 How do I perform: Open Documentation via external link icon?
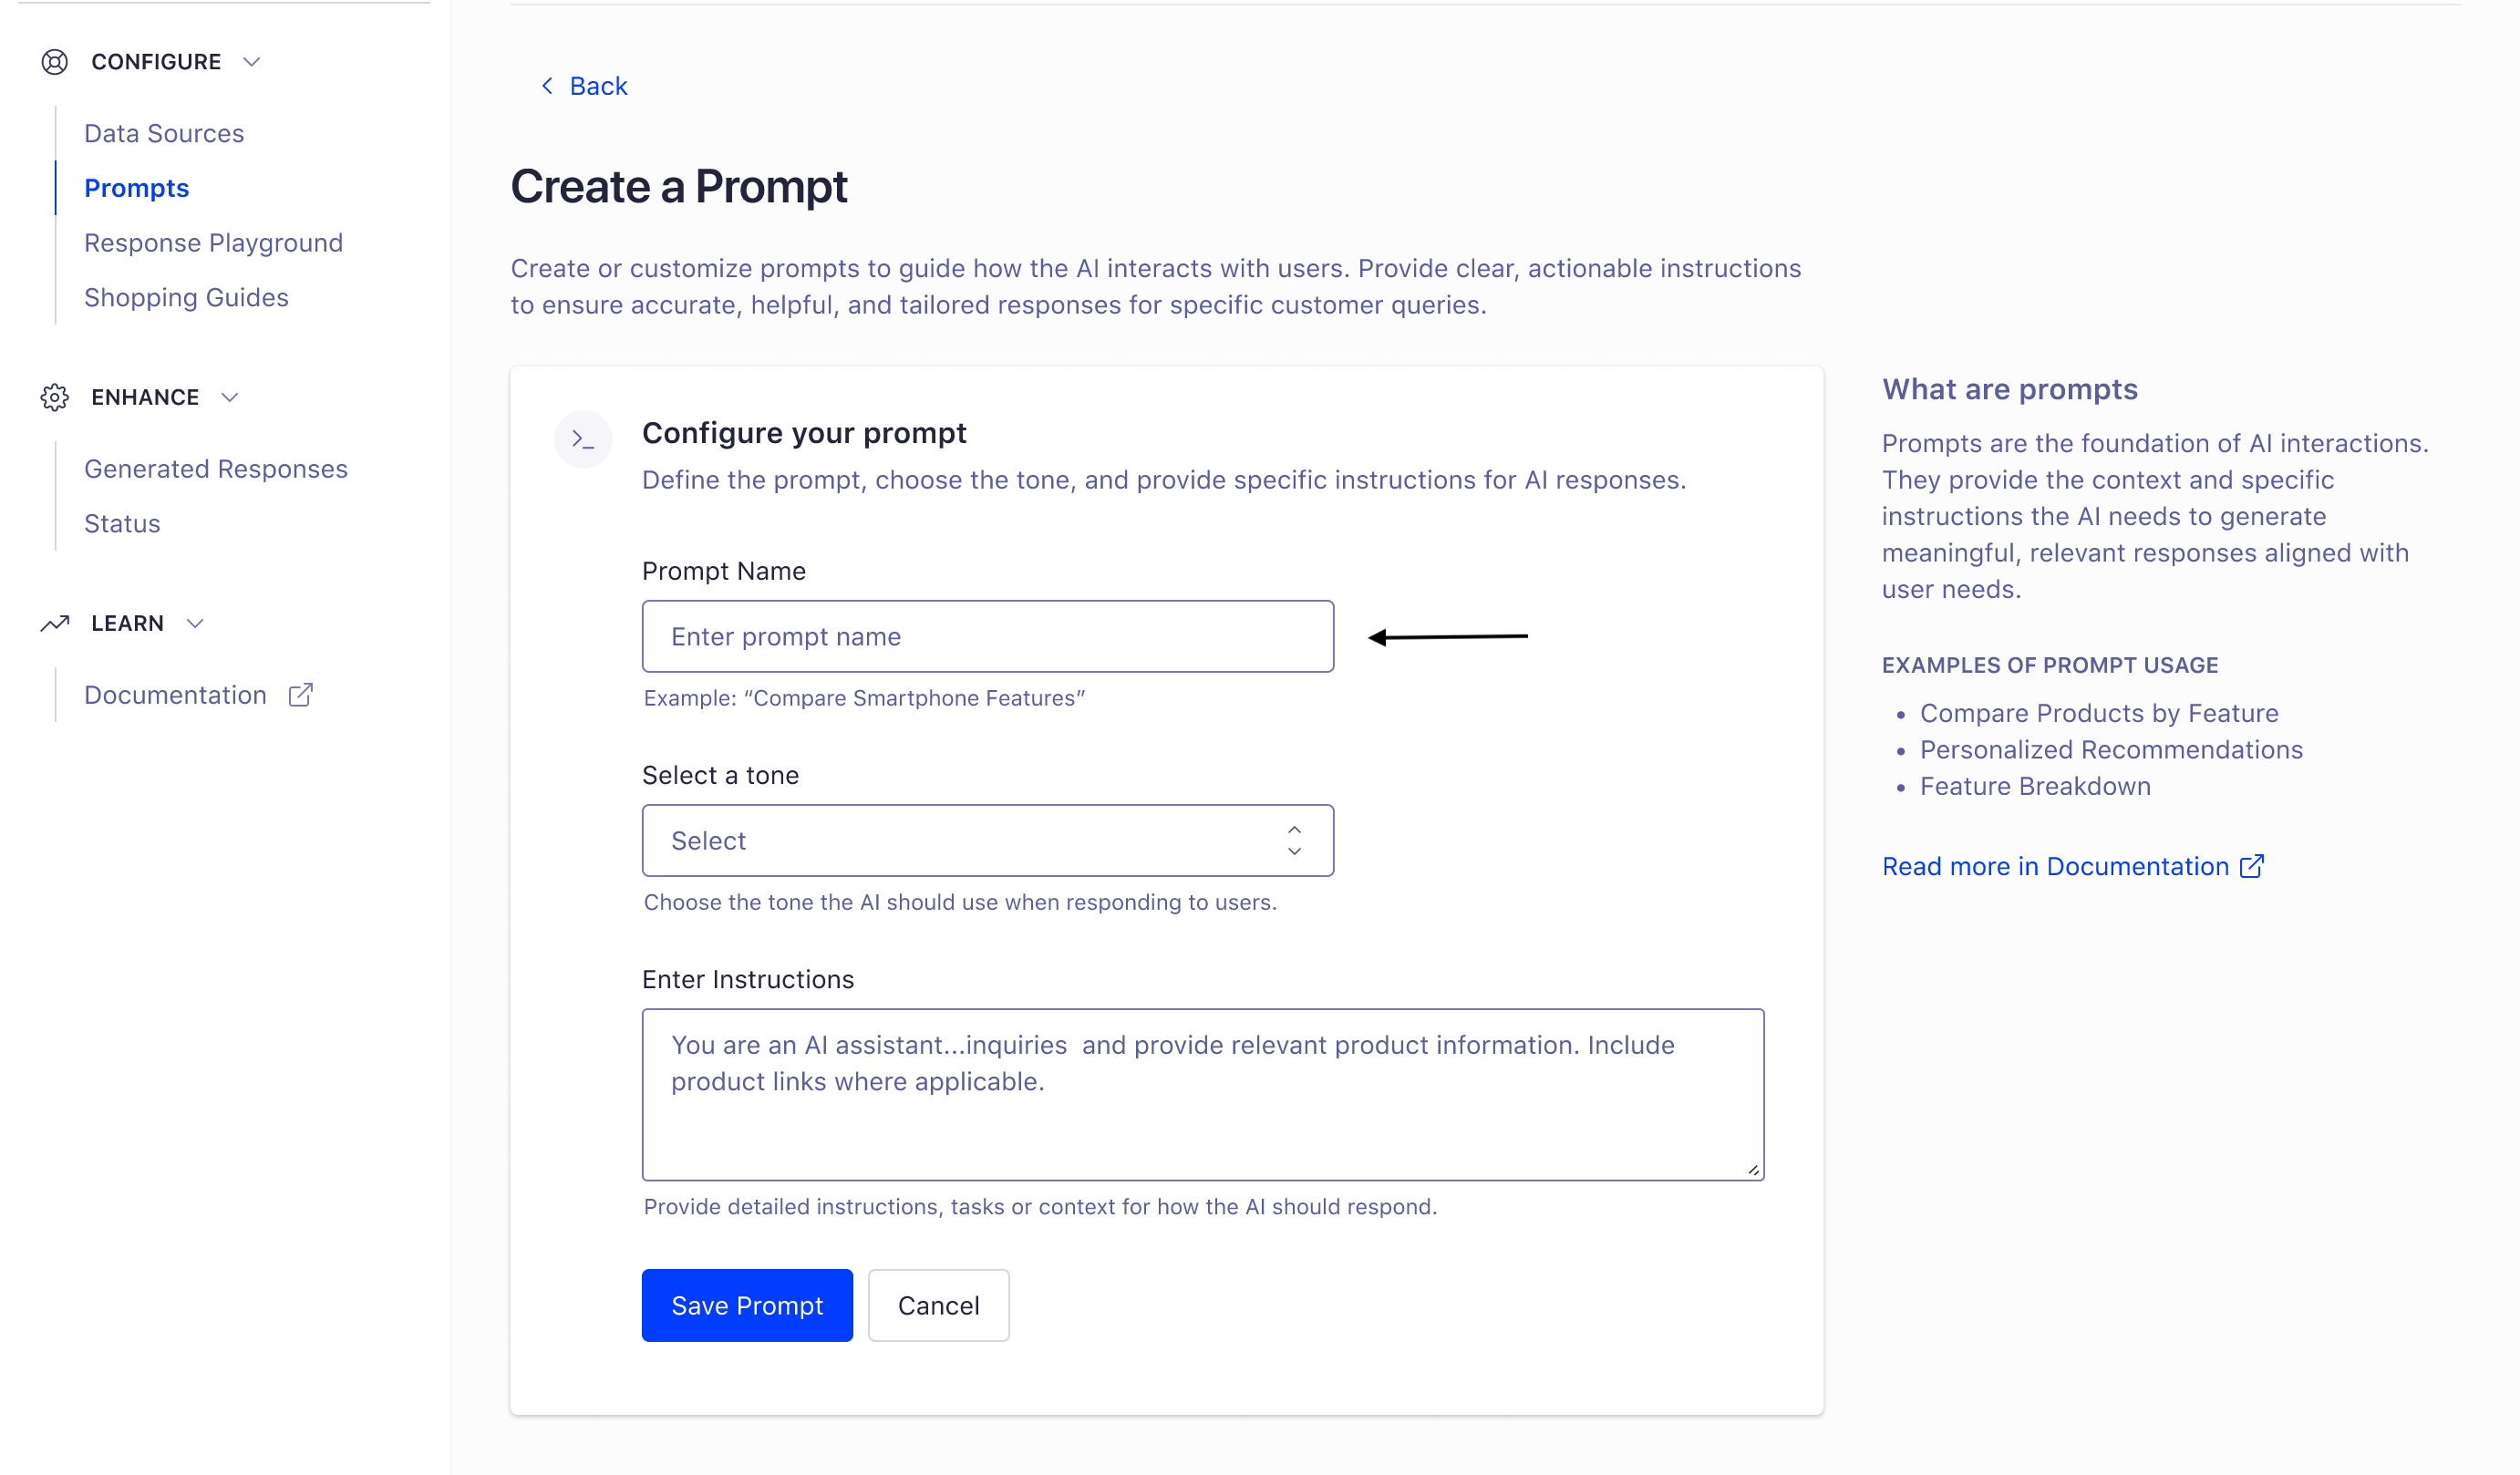pyautogui.click(x=300, y=694)
